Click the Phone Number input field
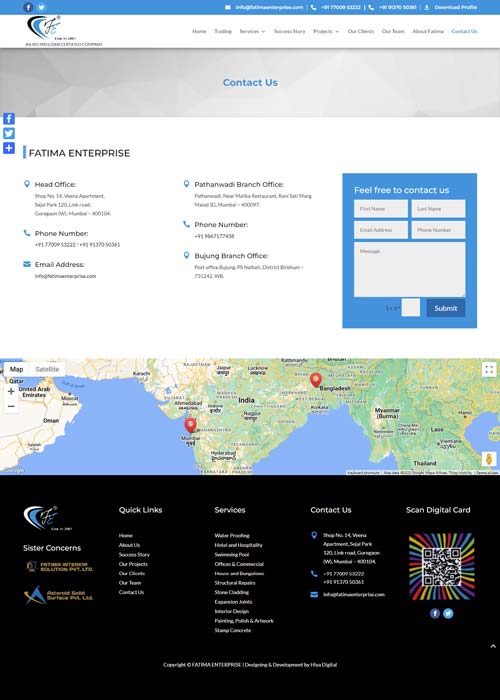The image size is (500, 700). (x=438, y=230)
